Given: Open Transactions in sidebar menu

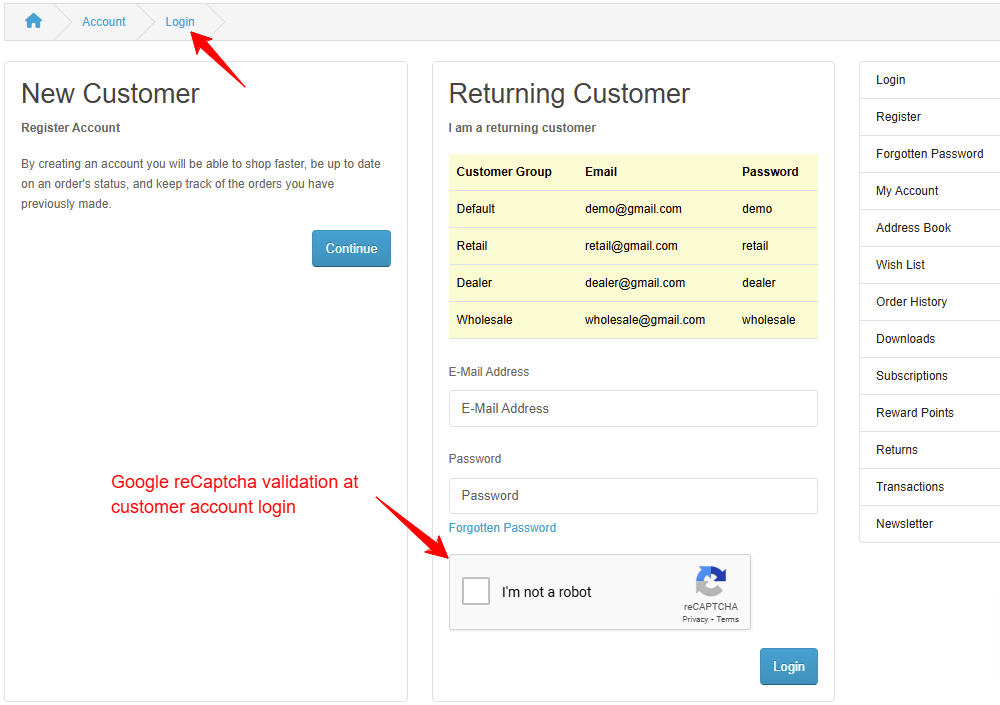Looking at the screenshot, I should point(930,487).
